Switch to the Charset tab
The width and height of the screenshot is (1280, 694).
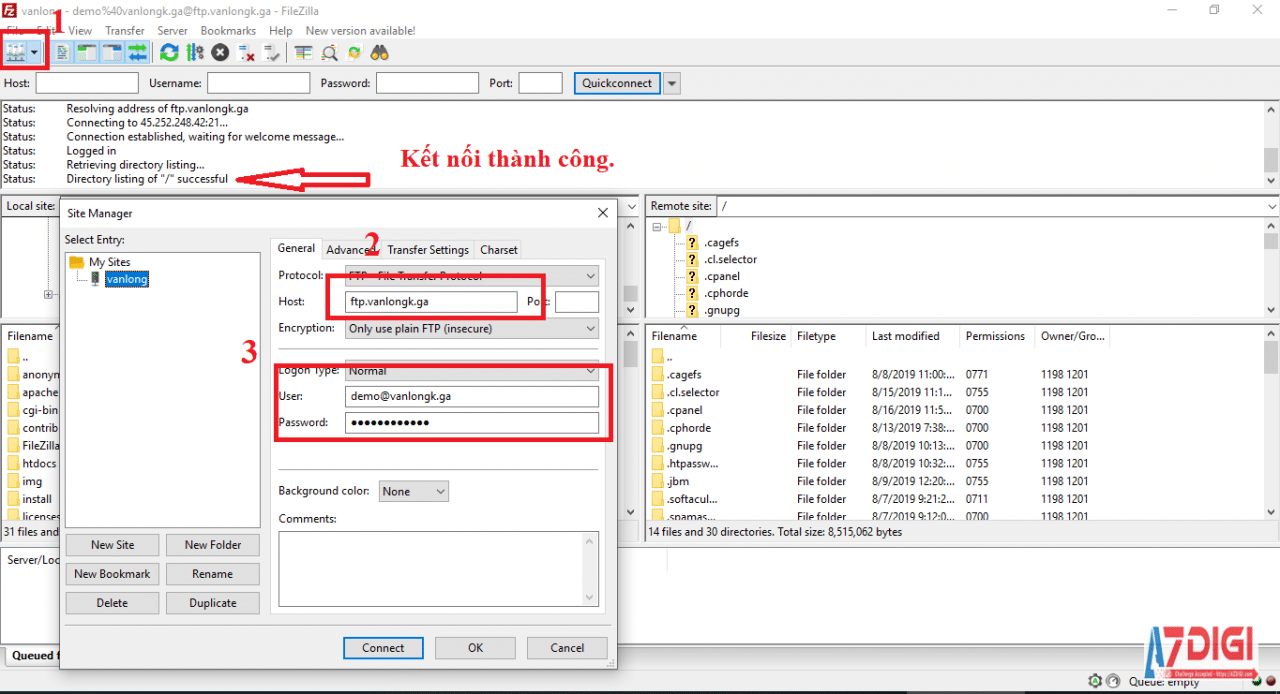pos(499,250)
